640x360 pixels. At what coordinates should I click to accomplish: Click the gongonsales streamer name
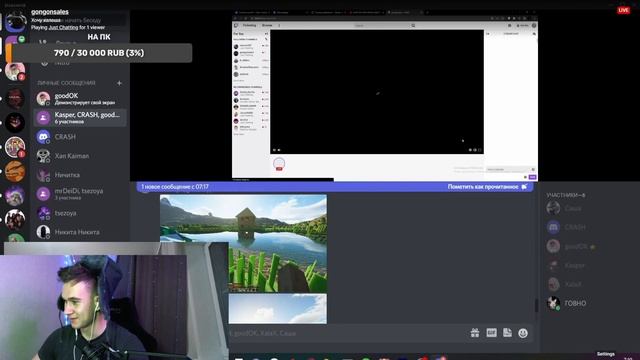[50, 12]
